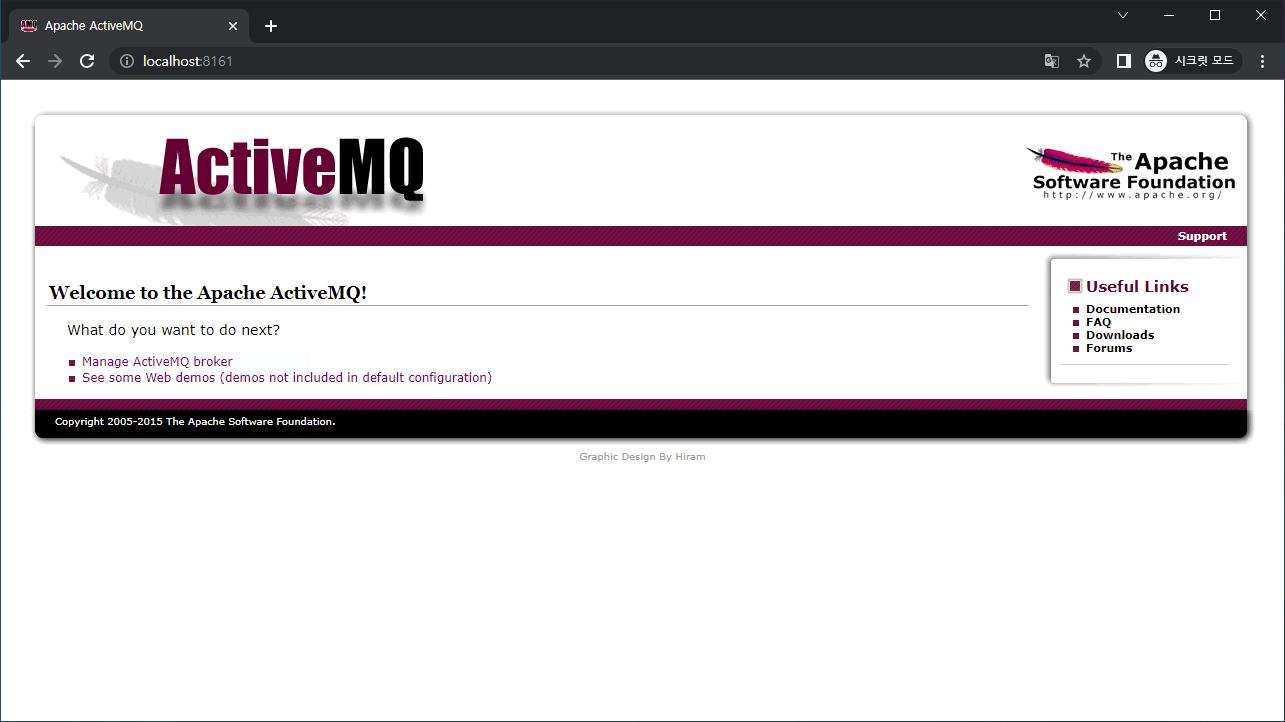Navigate back using the back arrow

(x=23, y=61)
